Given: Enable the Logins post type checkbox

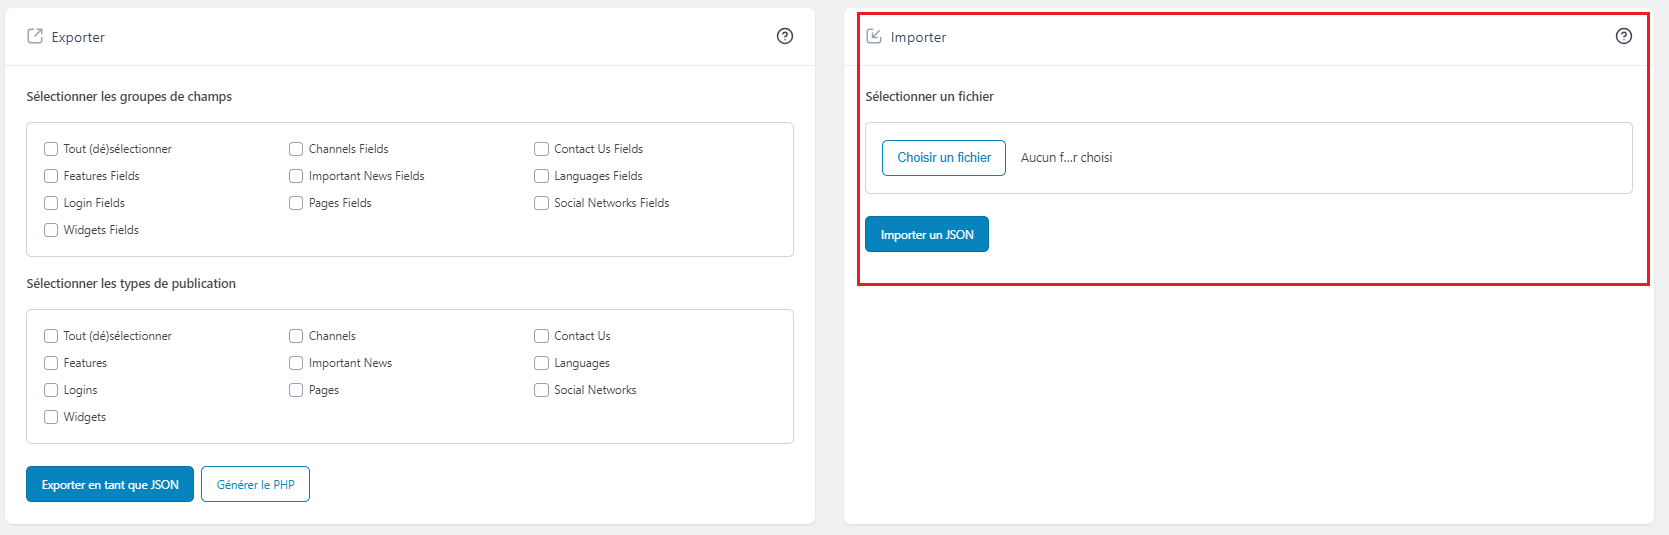Looking at the screenshot, I should point(51,390).
